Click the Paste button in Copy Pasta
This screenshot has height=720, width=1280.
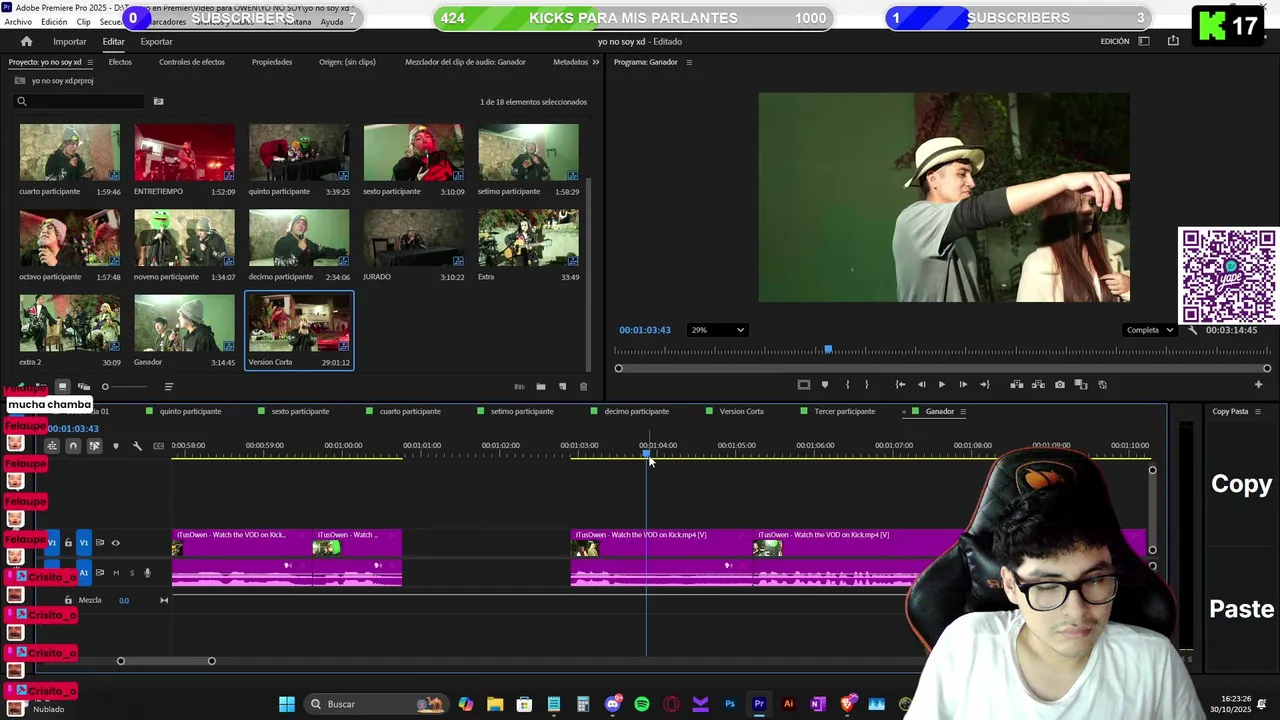click(1241, 609)
